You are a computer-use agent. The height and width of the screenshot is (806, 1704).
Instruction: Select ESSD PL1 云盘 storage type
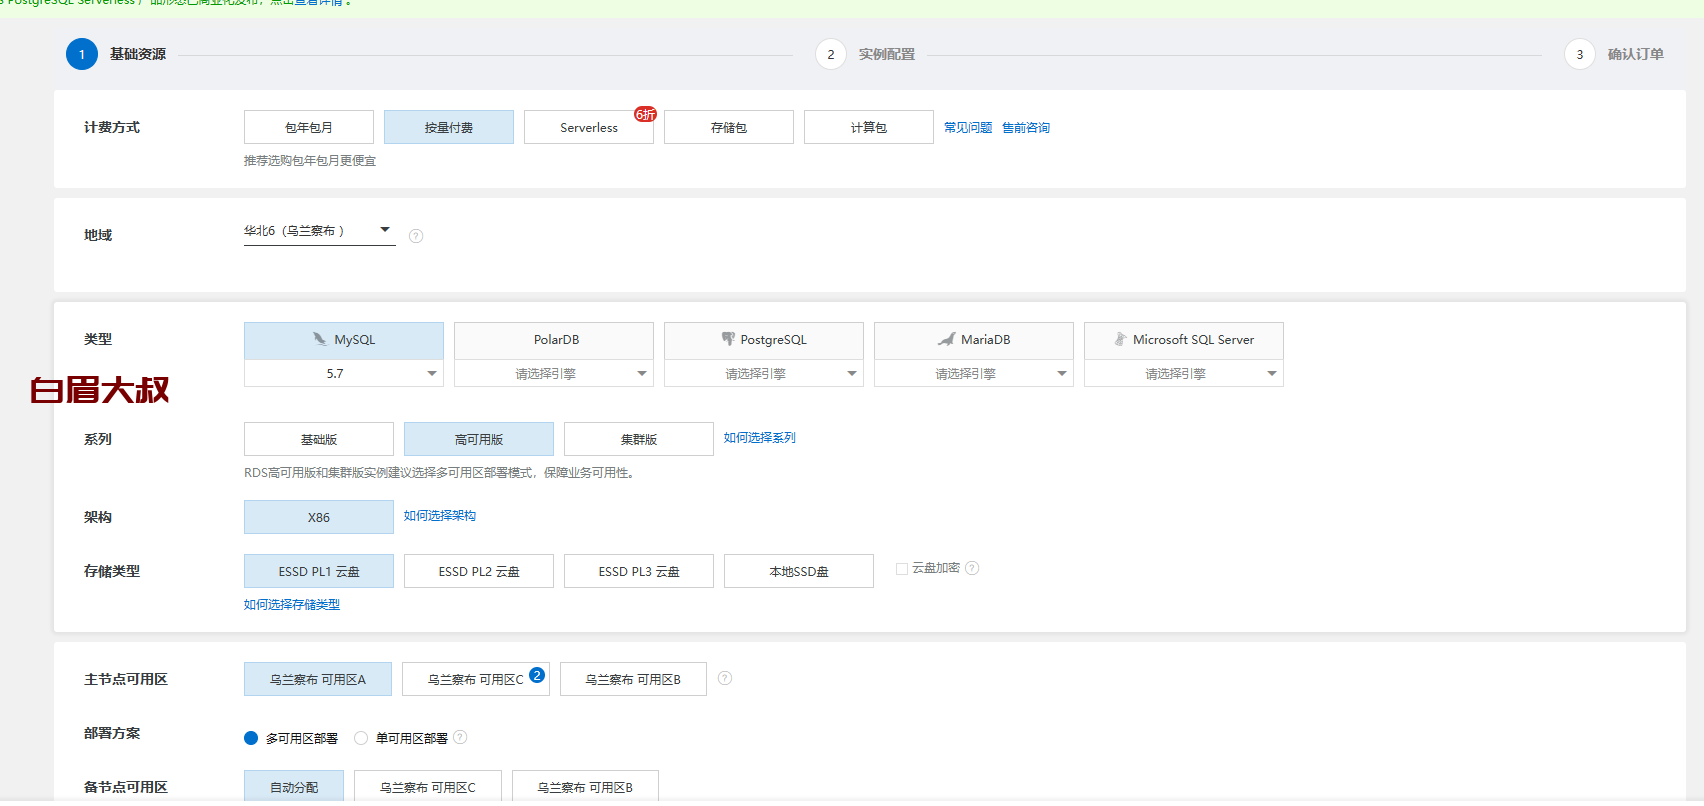pos(319,571)
